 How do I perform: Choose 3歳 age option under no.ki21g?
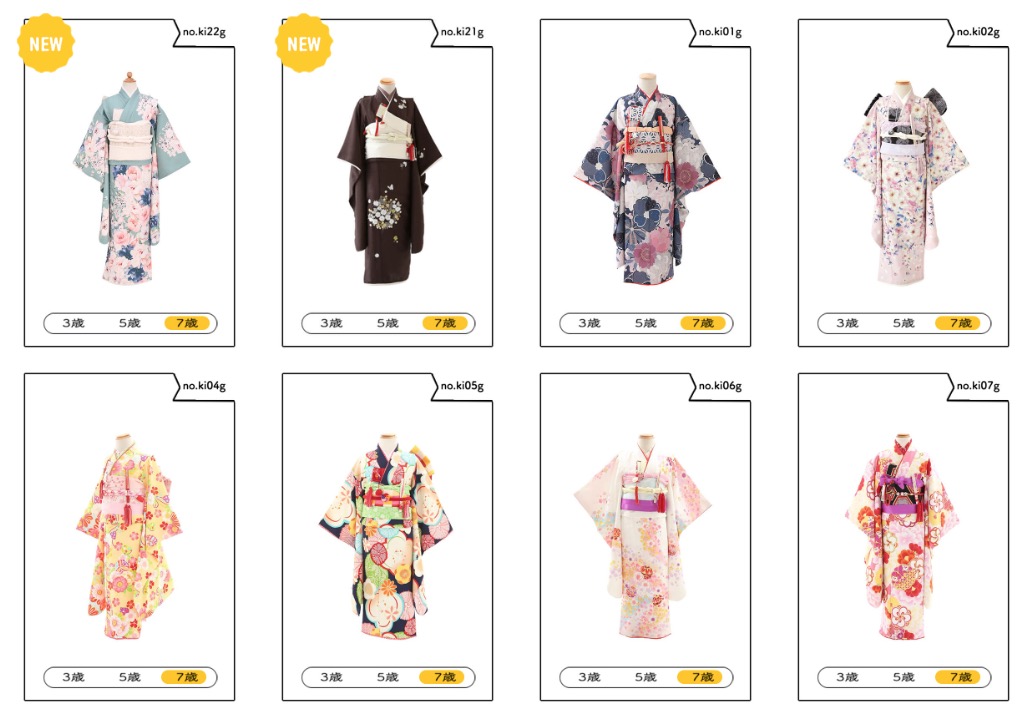[x=331, y=323]
